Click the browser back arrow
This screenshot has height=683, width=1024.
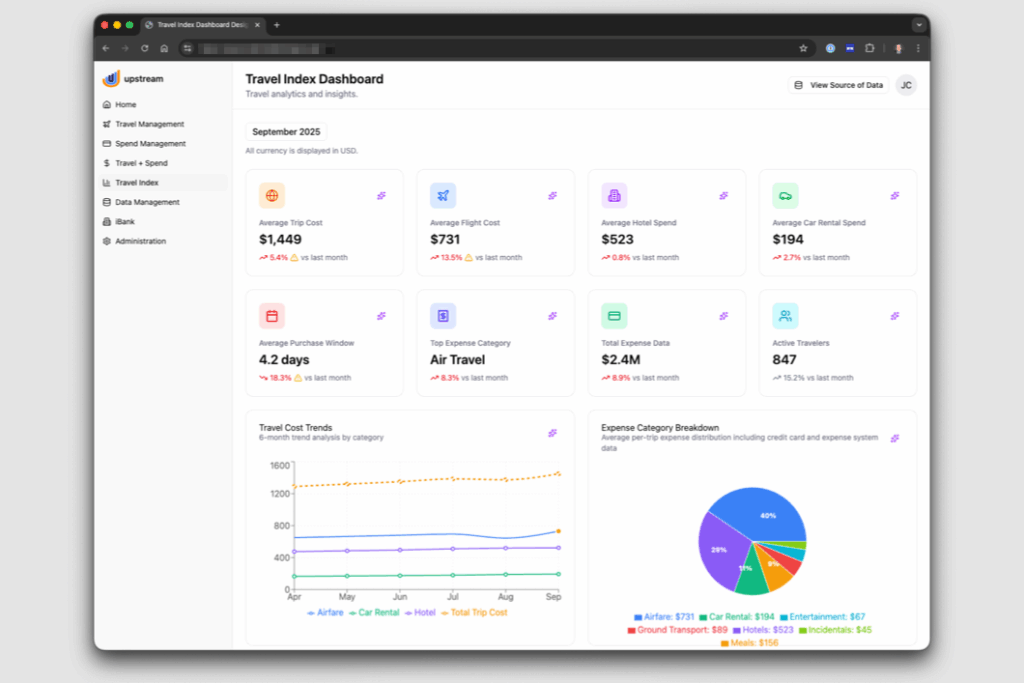coord(106,48)
